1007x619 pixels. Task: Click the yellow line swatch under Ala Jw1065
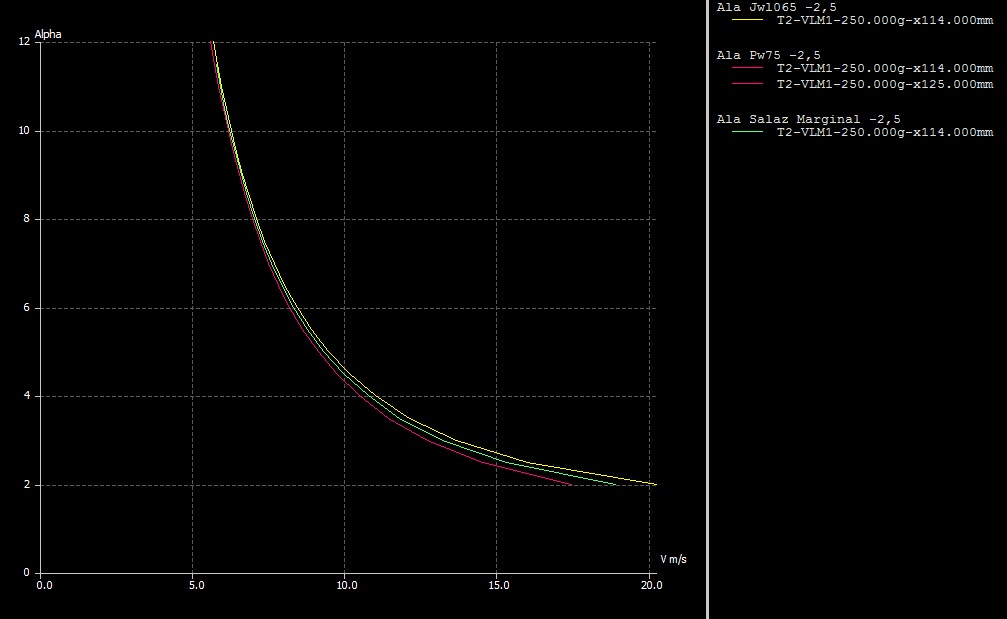click(x=747, y=20)
